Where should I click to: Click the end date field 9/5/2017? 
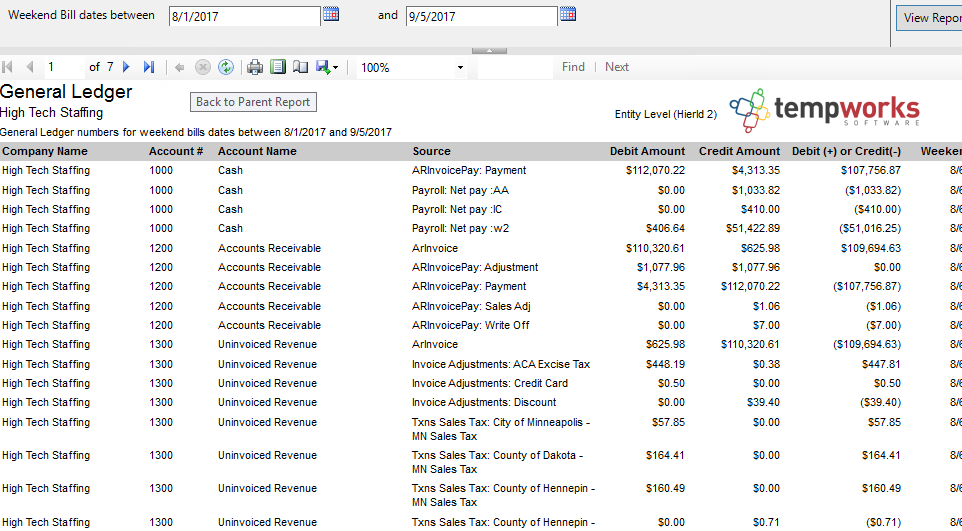tap(482, 17)
